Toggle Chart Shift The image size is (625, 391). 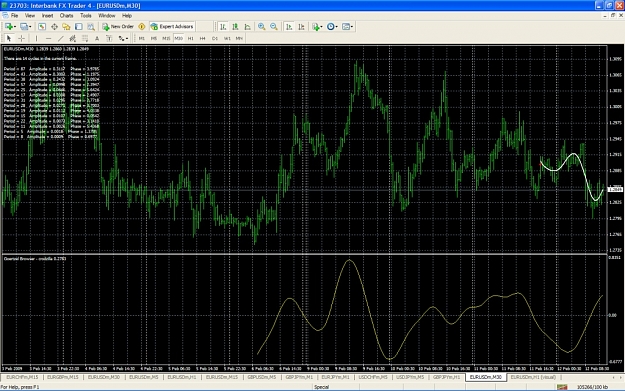pyautogui.click(x=301, y=27)
